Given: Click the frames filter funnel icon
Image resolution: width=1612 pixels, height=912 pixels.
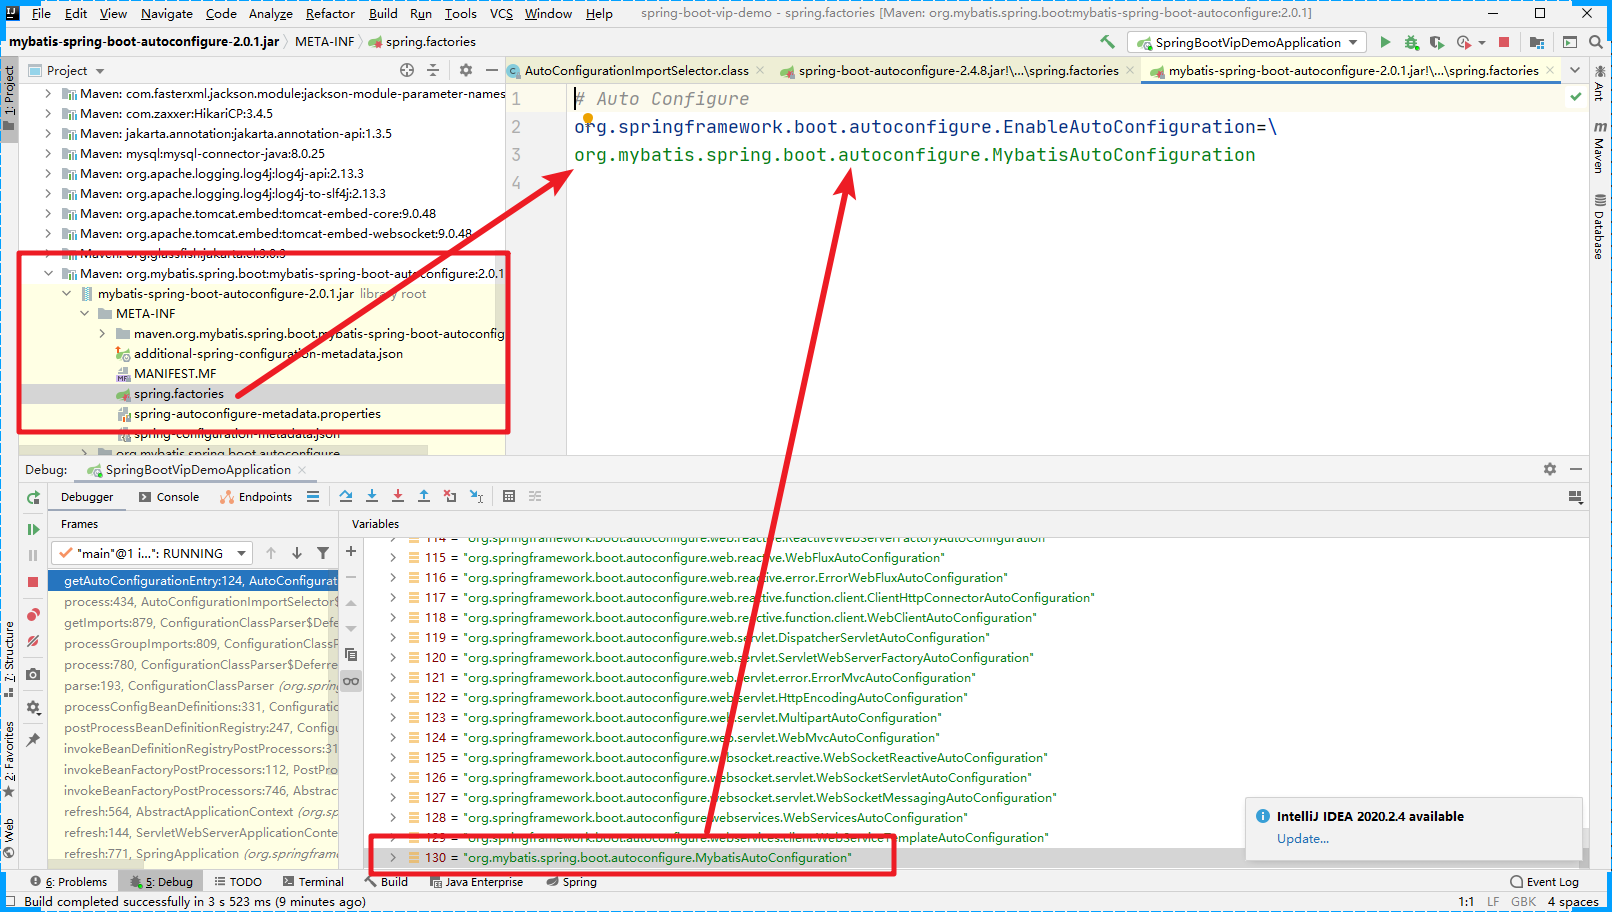Looking at the screenshot, I should (323, 553).
